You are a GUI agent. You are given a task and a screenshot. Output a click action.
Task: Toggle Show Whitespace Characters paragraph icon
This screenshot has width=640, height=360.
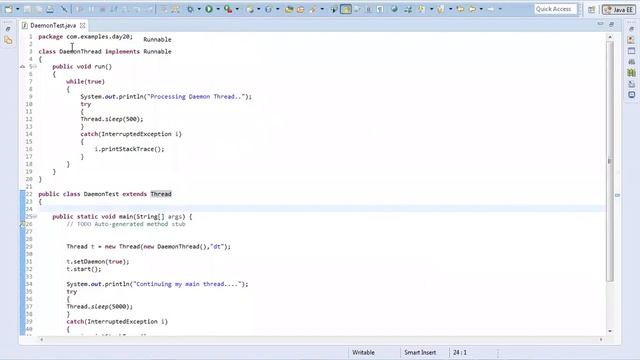(380, 9)
